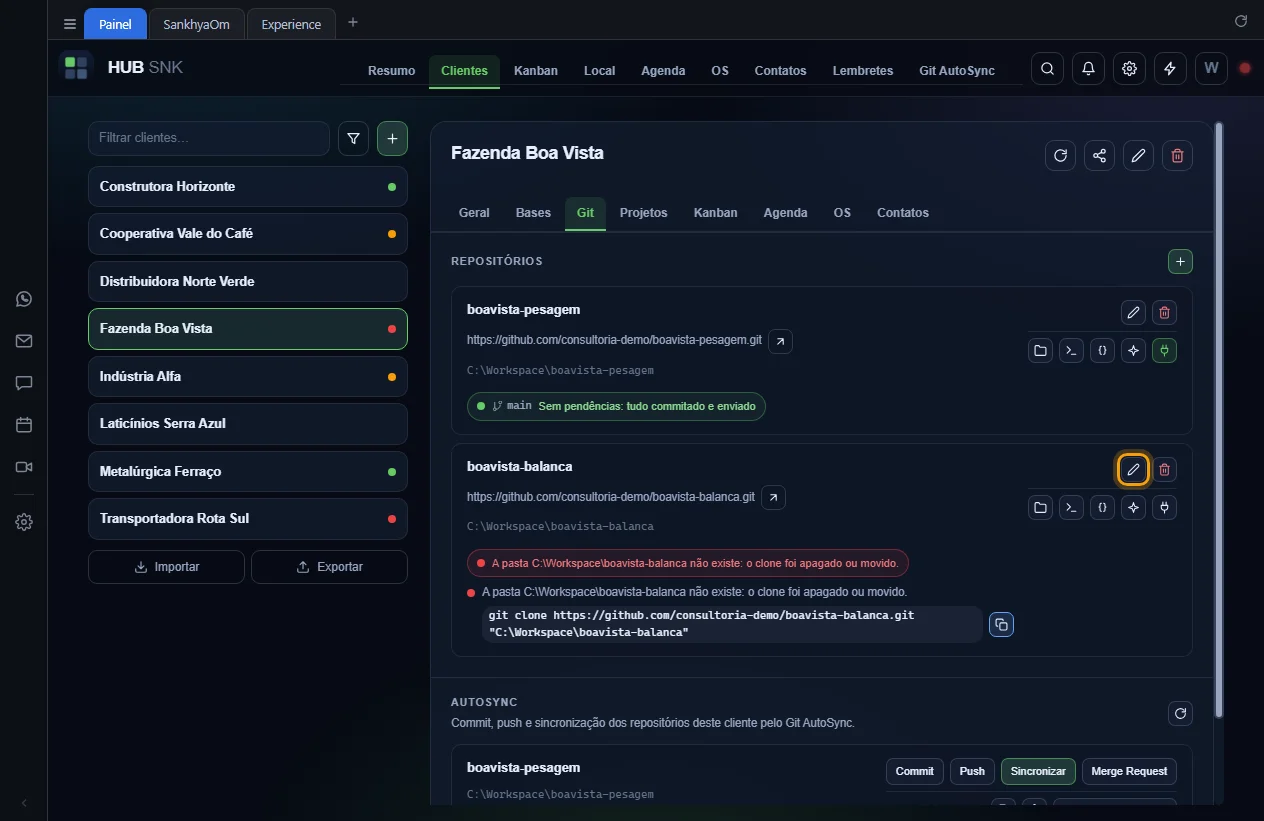Image resolution: width=1264 pixels, height=821 pixels.
Task: Open WhatsApp from the left sidebar
Action: 24,299
